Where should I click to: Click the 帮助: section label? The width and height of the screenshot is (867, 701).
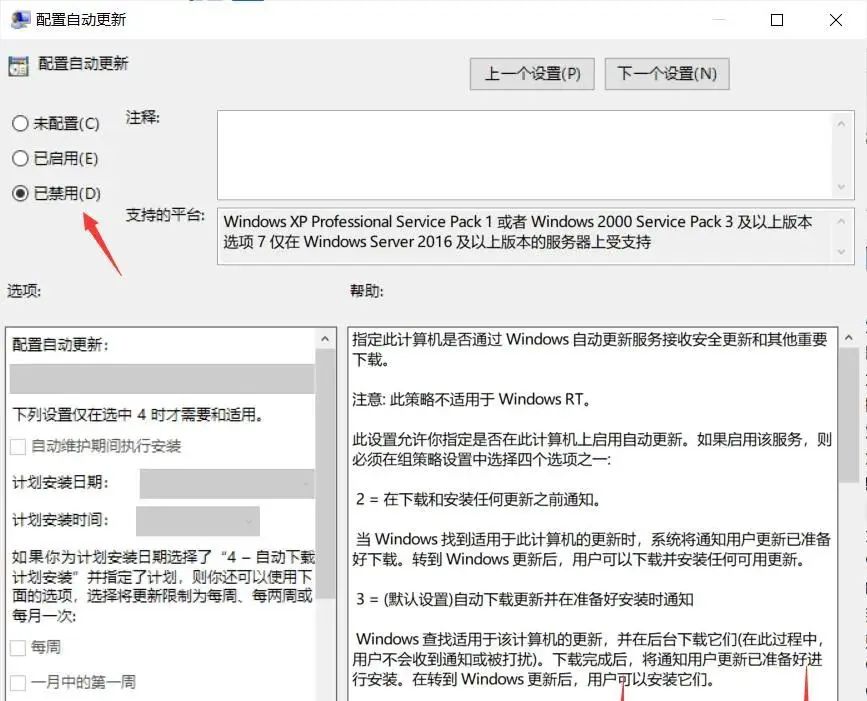click(367, 291)
